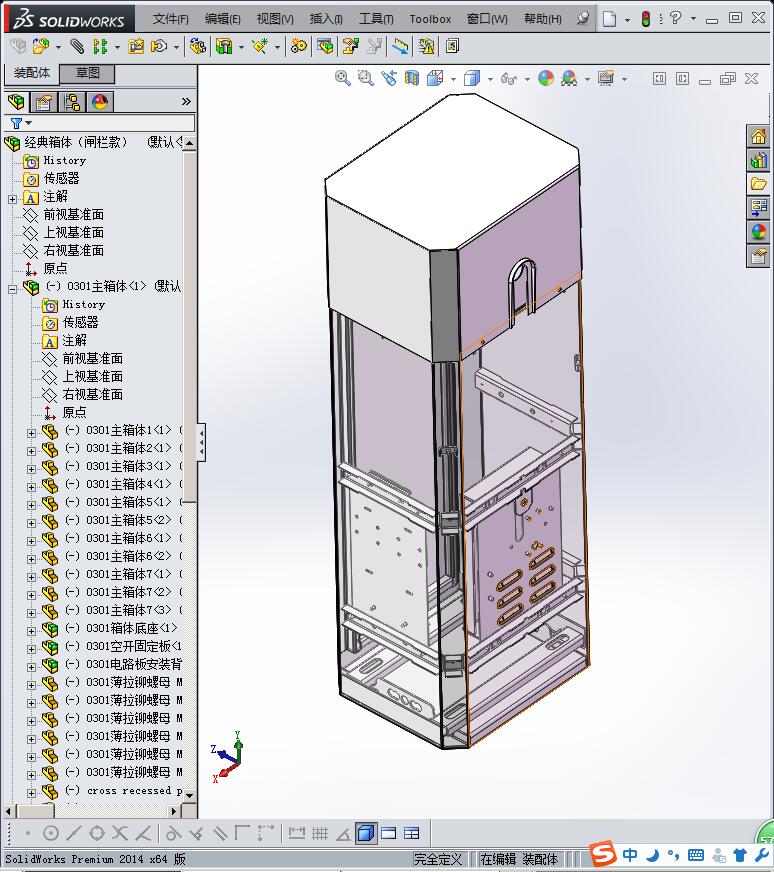774x872 pixels.
Task: Click the Edit Appearance color ball icon
Action: [x=545, y=78]
